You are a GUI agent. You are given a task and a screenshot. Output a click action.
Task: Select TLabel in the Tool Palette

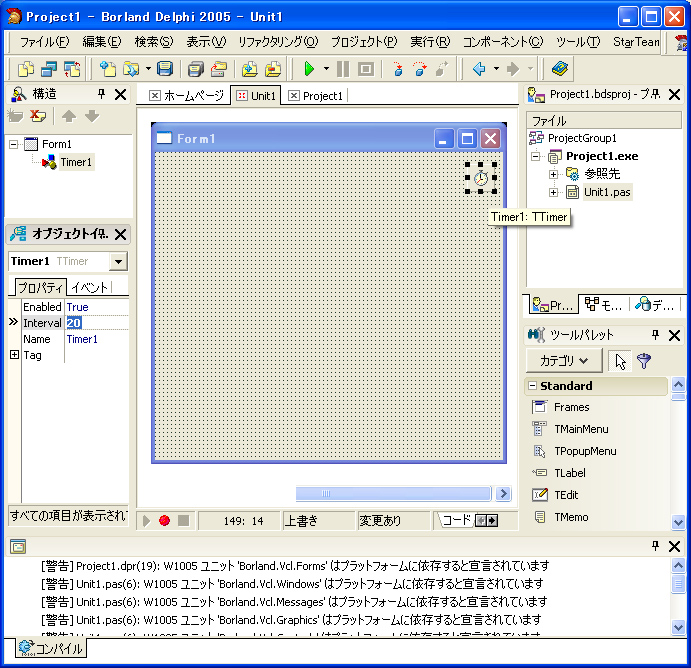pyautogui.click(x=569, y=473)
